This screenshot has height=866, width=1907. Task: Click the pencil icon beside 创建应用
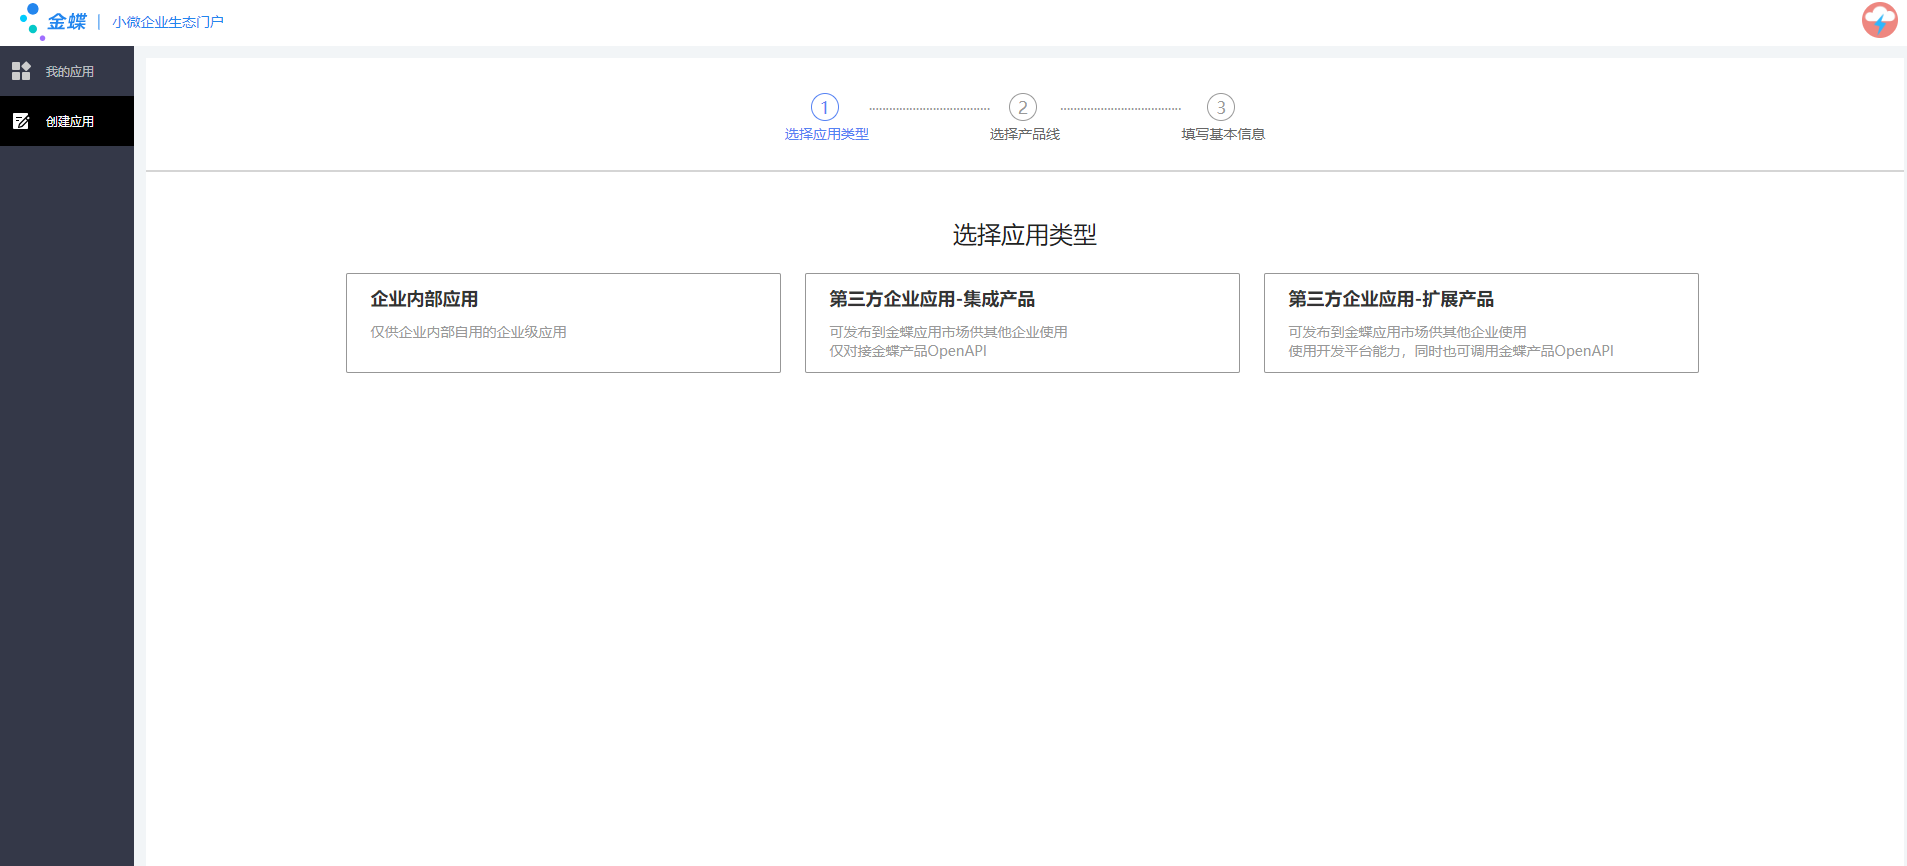(x=21, y=121)
